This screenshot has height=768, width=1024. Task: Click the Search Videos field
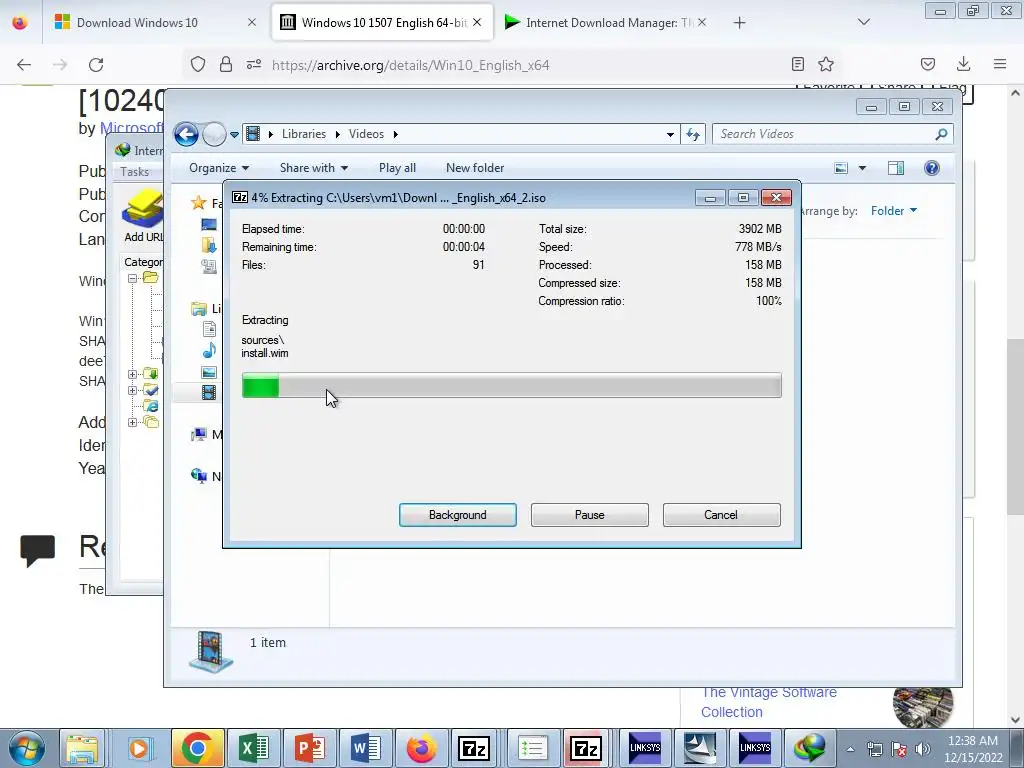(832, 134)
